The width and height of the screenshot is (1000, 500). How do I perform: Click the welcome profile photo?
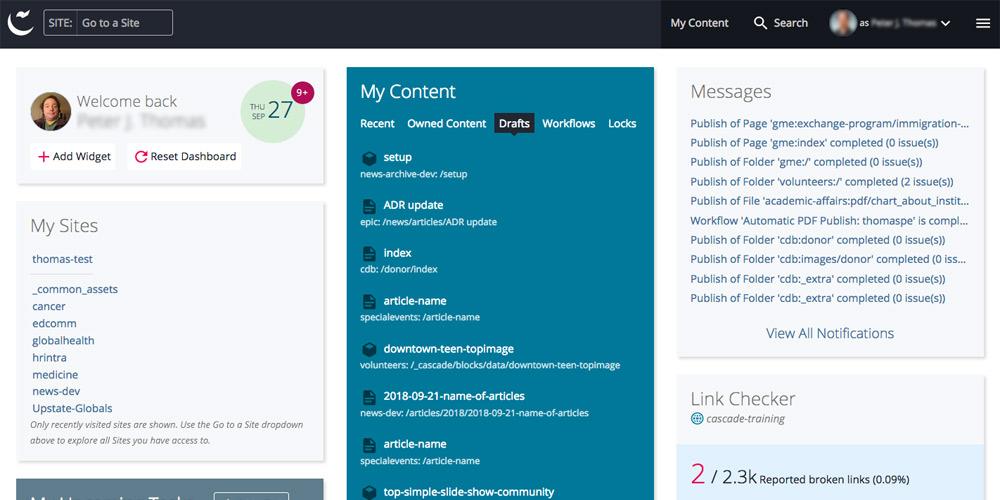click(x=51, y=112)
